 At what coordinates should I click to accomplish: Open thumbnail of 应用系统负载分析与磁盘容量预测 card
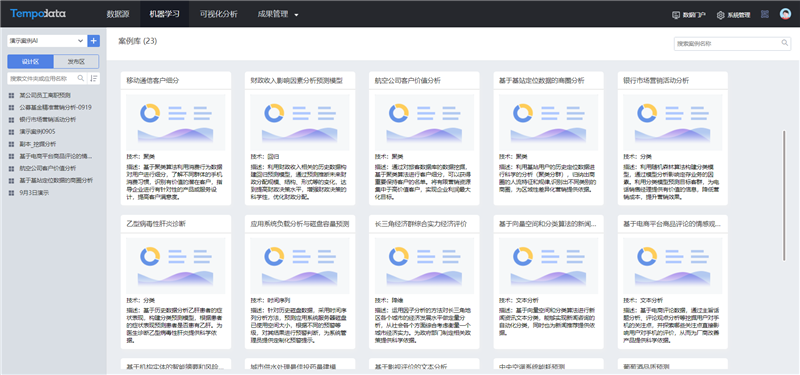tap(300, 265)
